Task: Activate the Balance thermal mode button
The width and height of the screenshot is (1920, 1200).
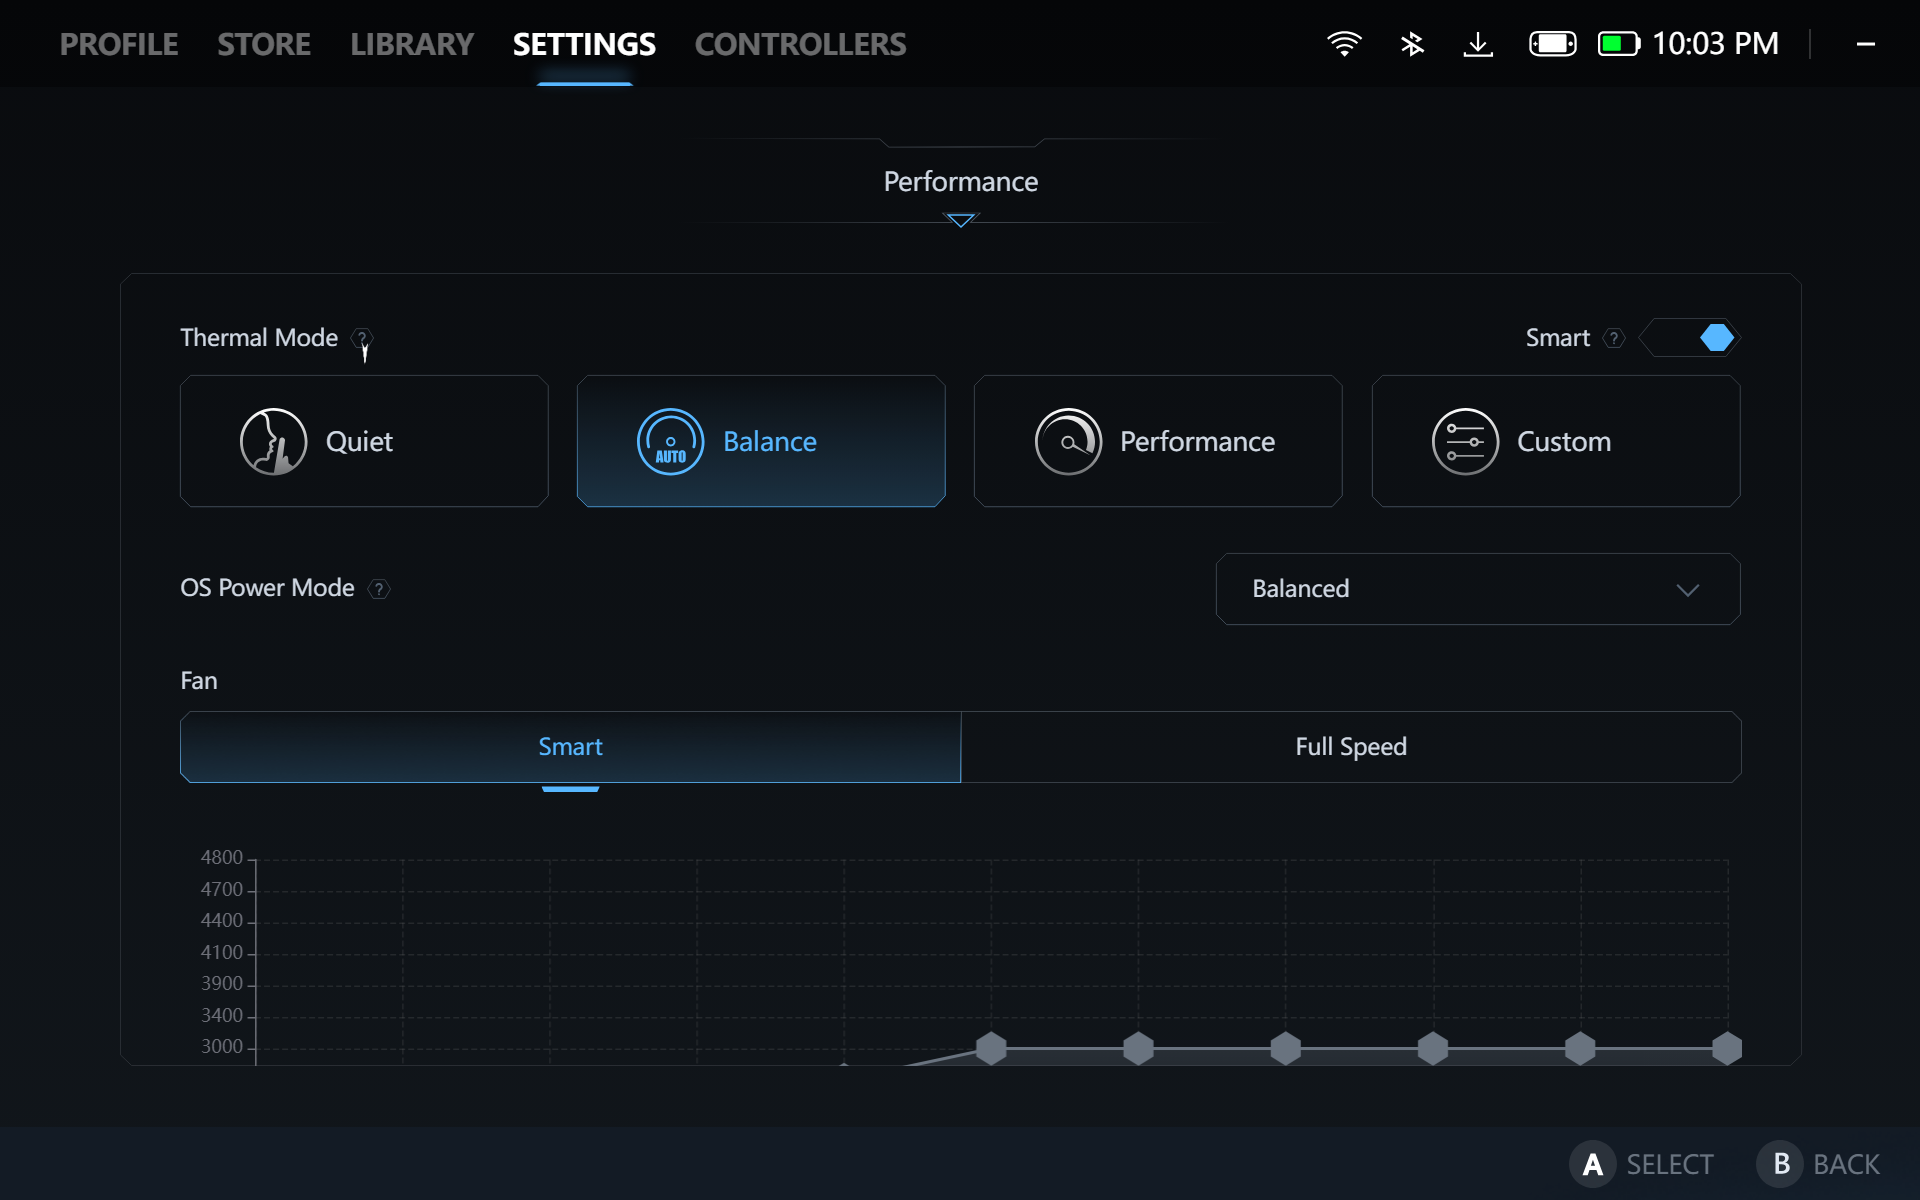Action: (x=761, y=441)
